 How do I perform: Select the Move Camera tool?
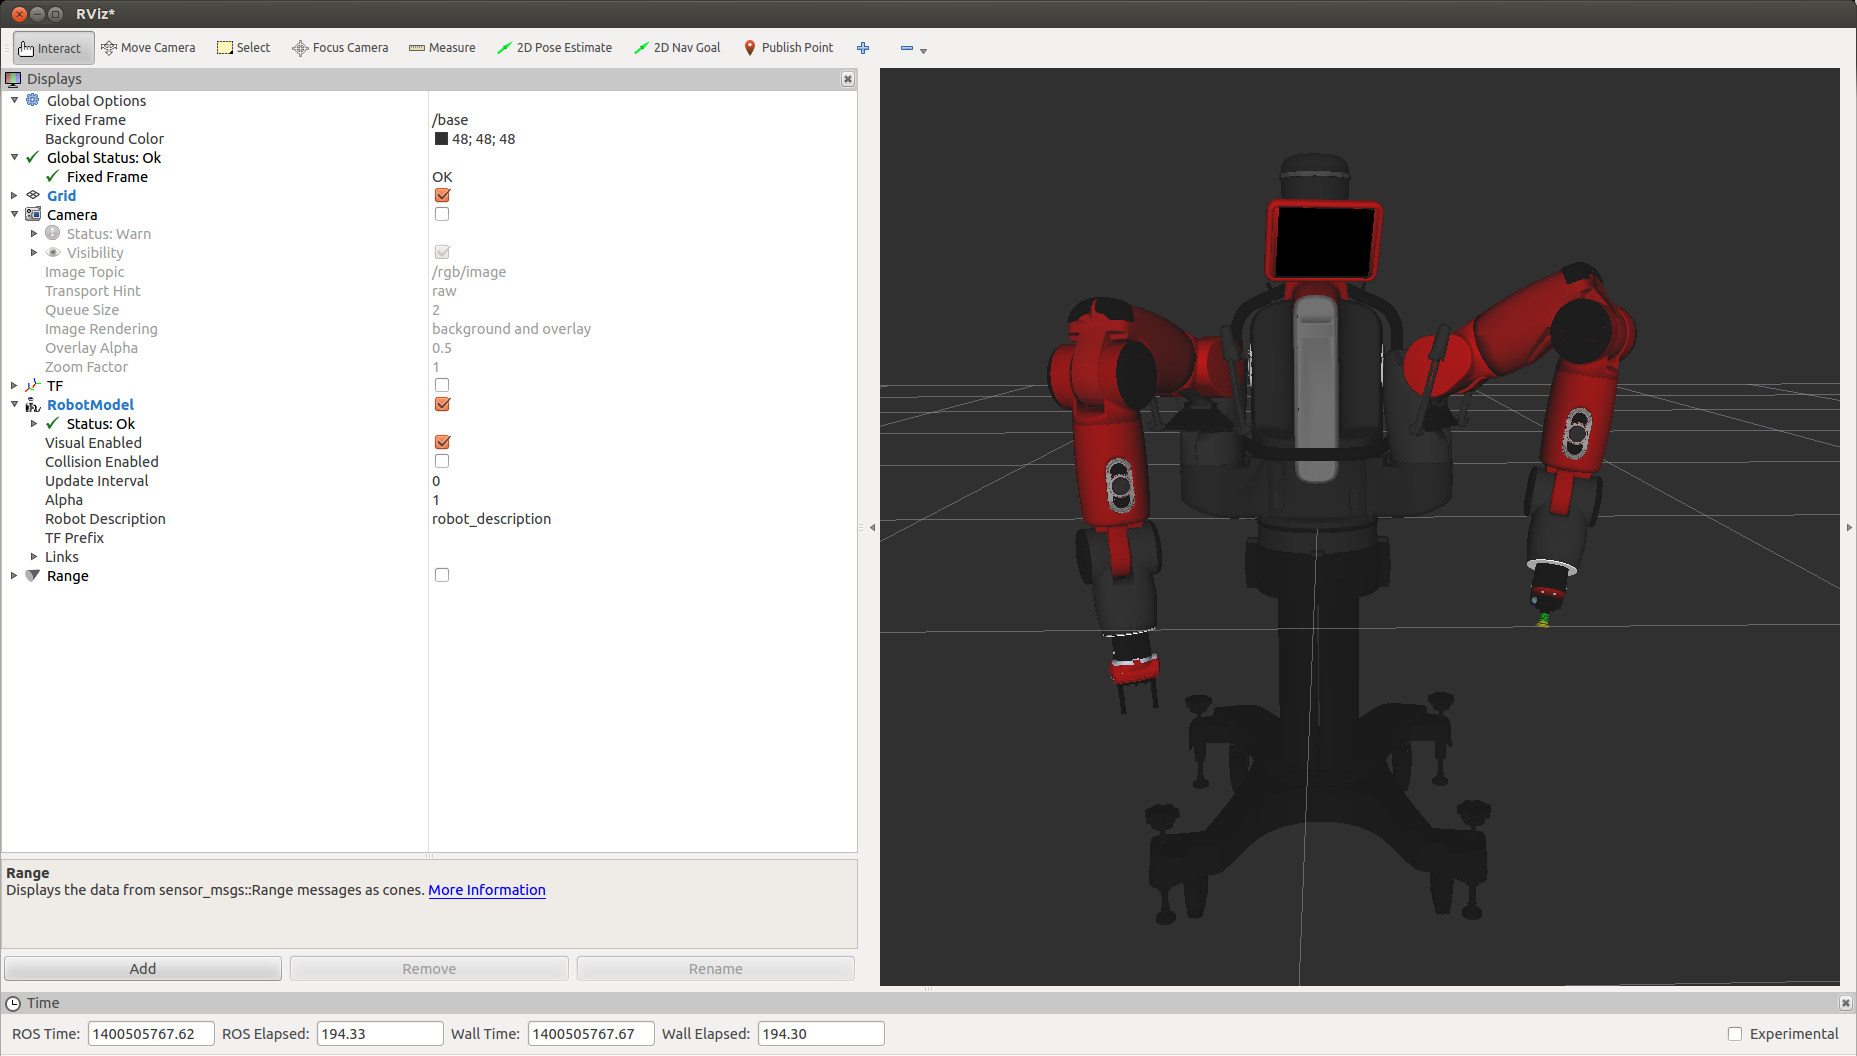[x=148, y=48]
